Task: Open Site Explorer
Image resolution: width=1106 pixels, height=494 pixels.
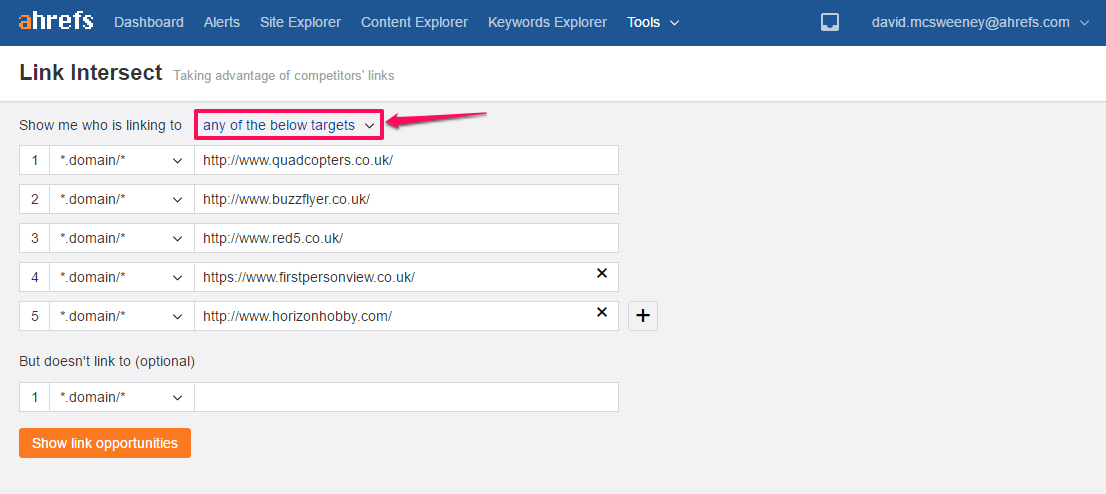Action: [300, 23]
